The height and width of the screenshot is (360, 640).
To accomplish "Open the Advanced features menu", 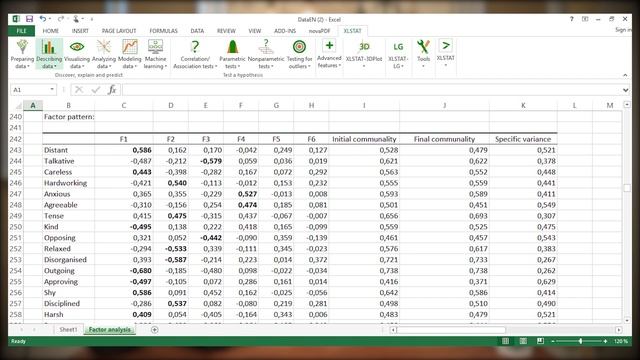I will [329, 54].
